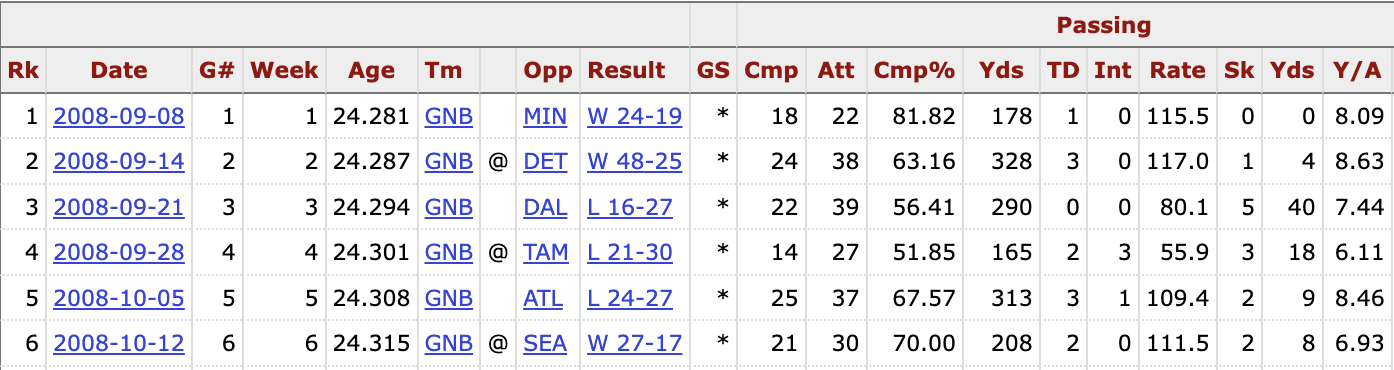View the L 24-27 result link

pyautogui.click(x=630, y=298)
